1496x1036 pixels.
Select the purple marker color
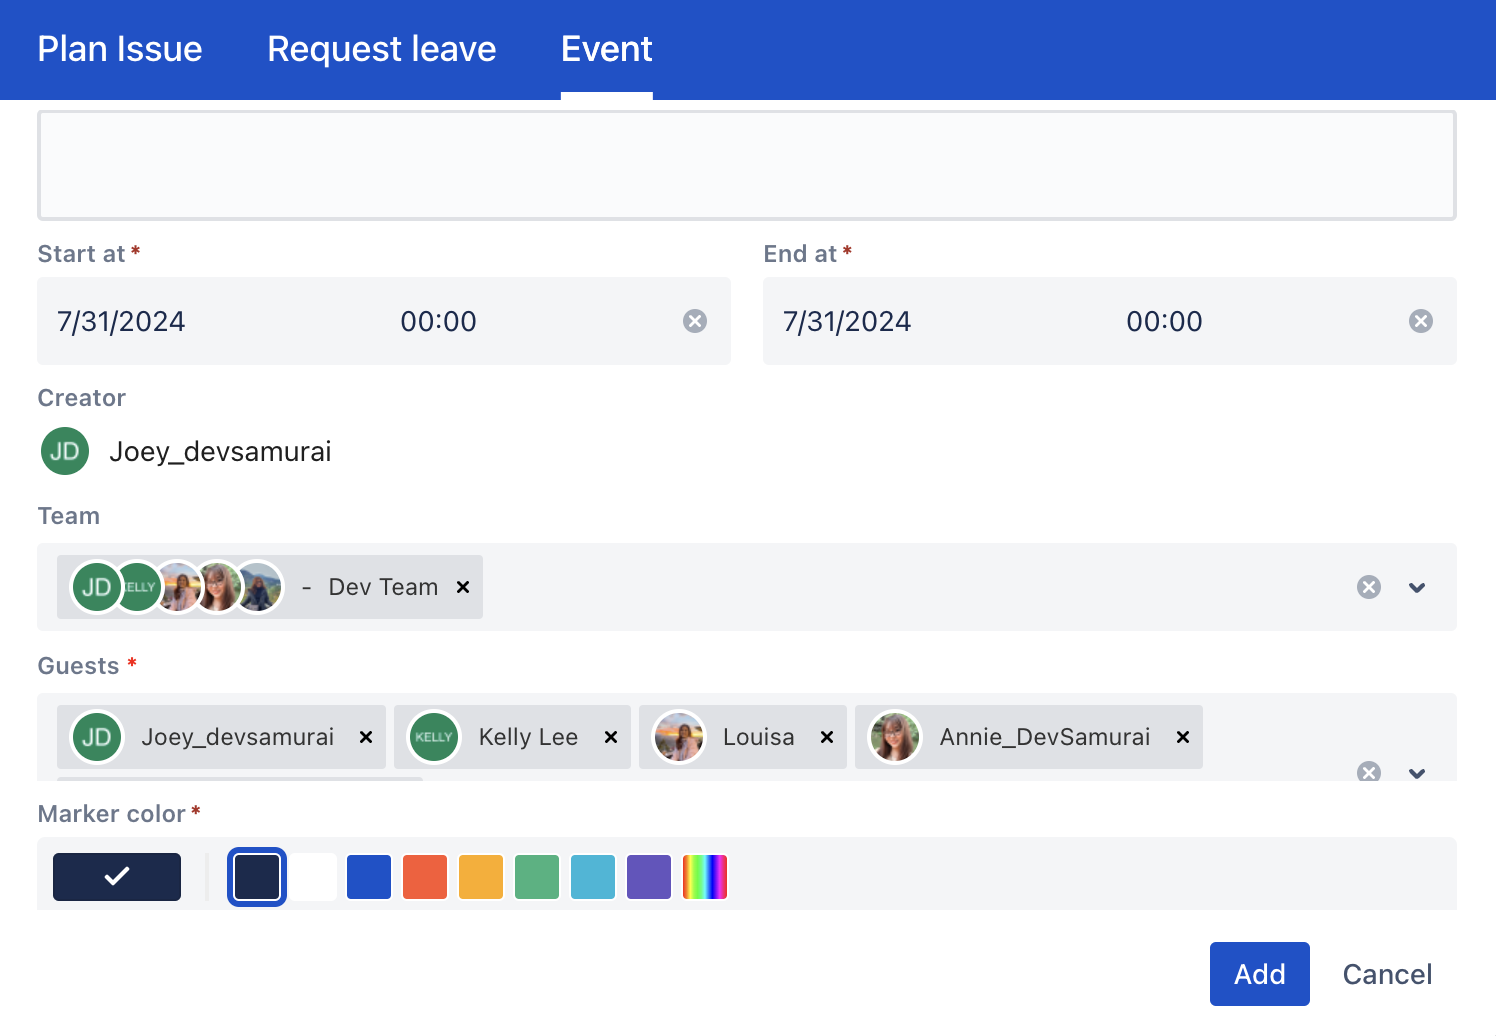click(649, 877)
